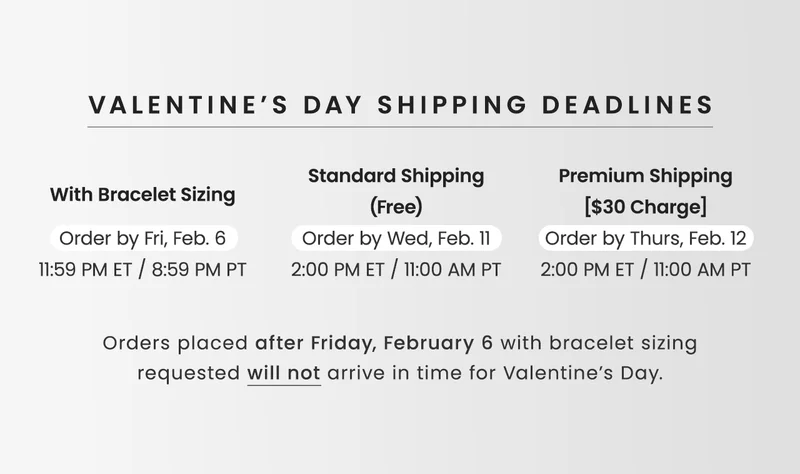The height and width of the screenshot is (474, 800).
Task: Click the Order by Fri, Feb. 6 pill
Action: tap(143, 239)
